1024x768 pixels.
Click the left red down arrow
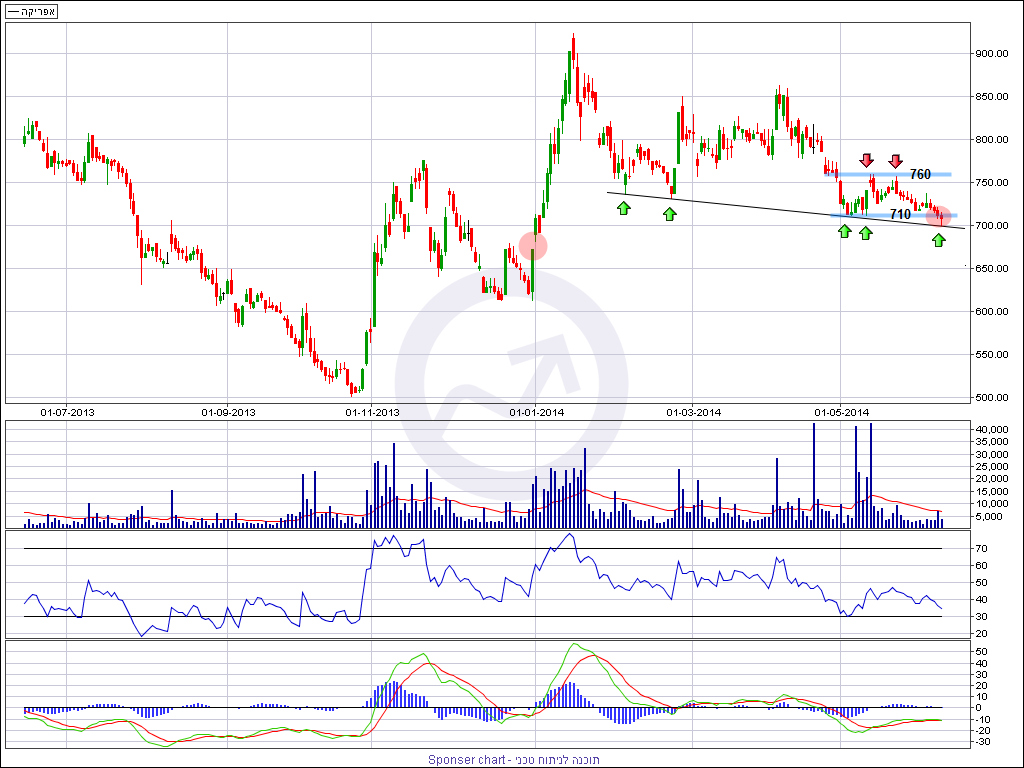coord(867,160)
